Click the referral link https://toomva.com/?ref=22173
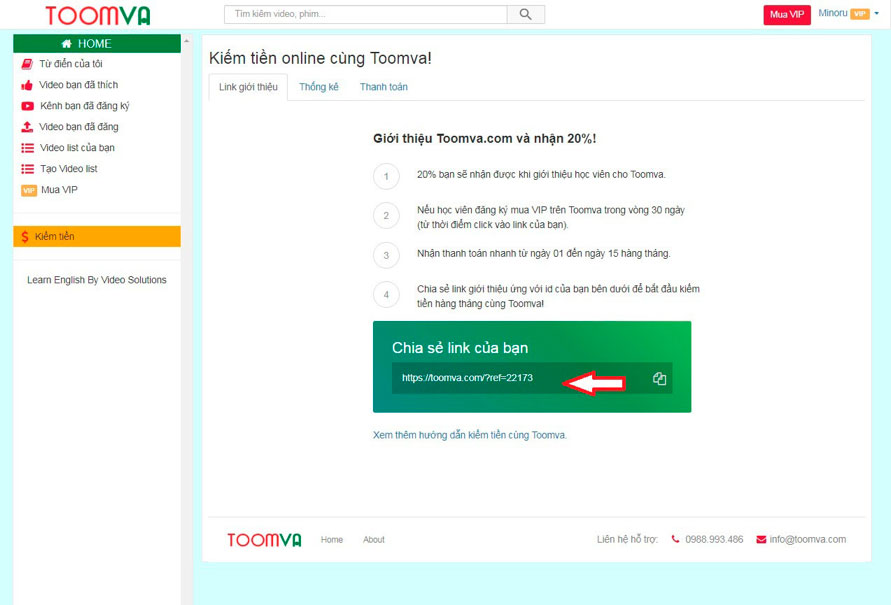 [x=467, y=378]
